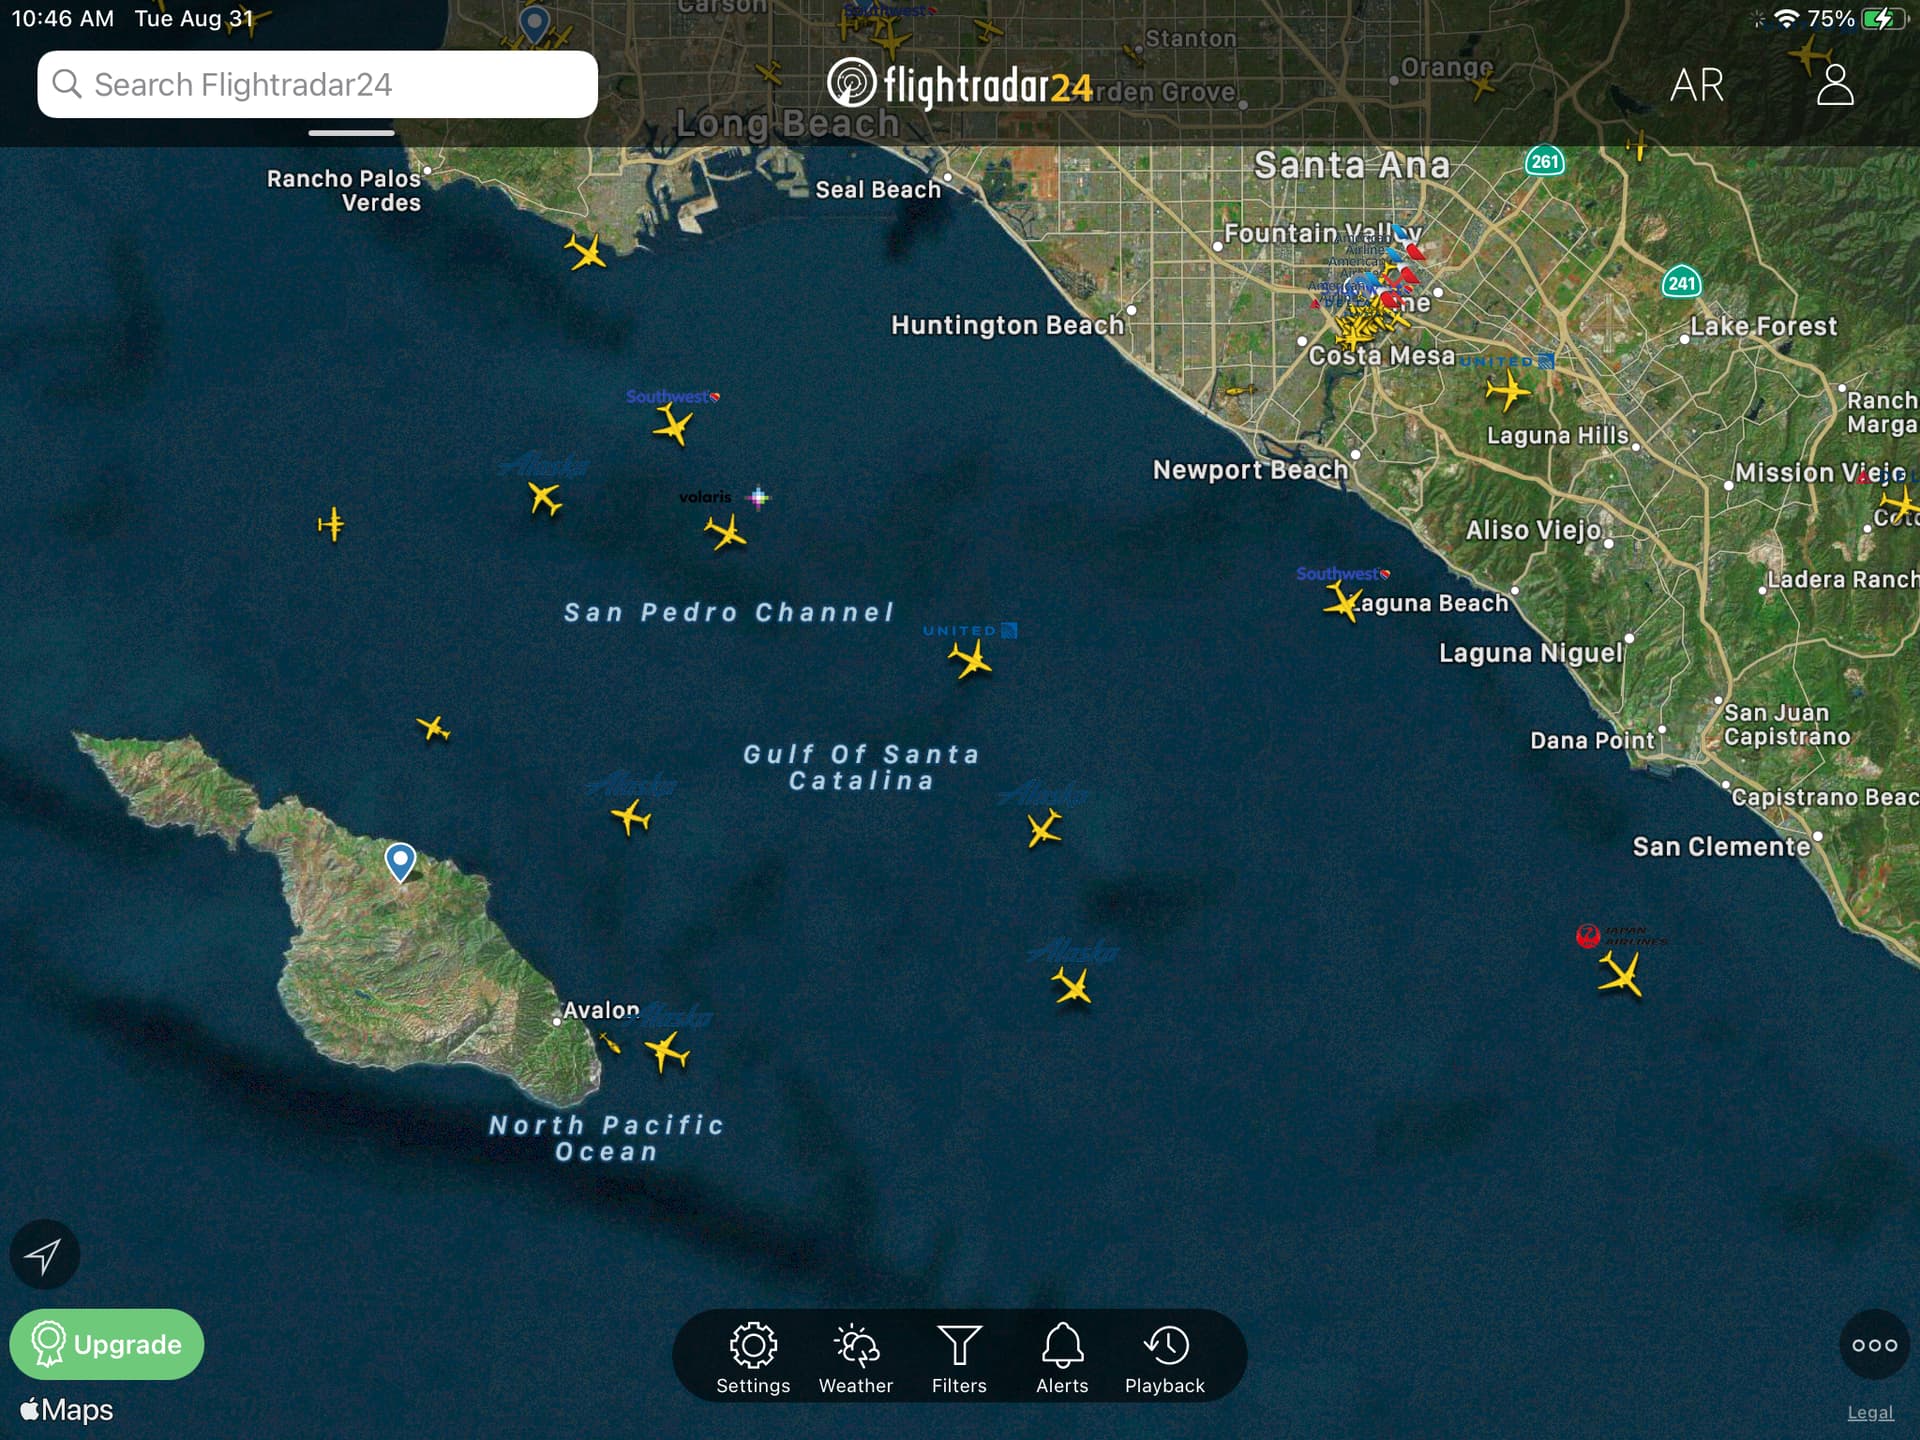
Task: Select the Alaska plane near Avalon
Action: coord(667,1052)
